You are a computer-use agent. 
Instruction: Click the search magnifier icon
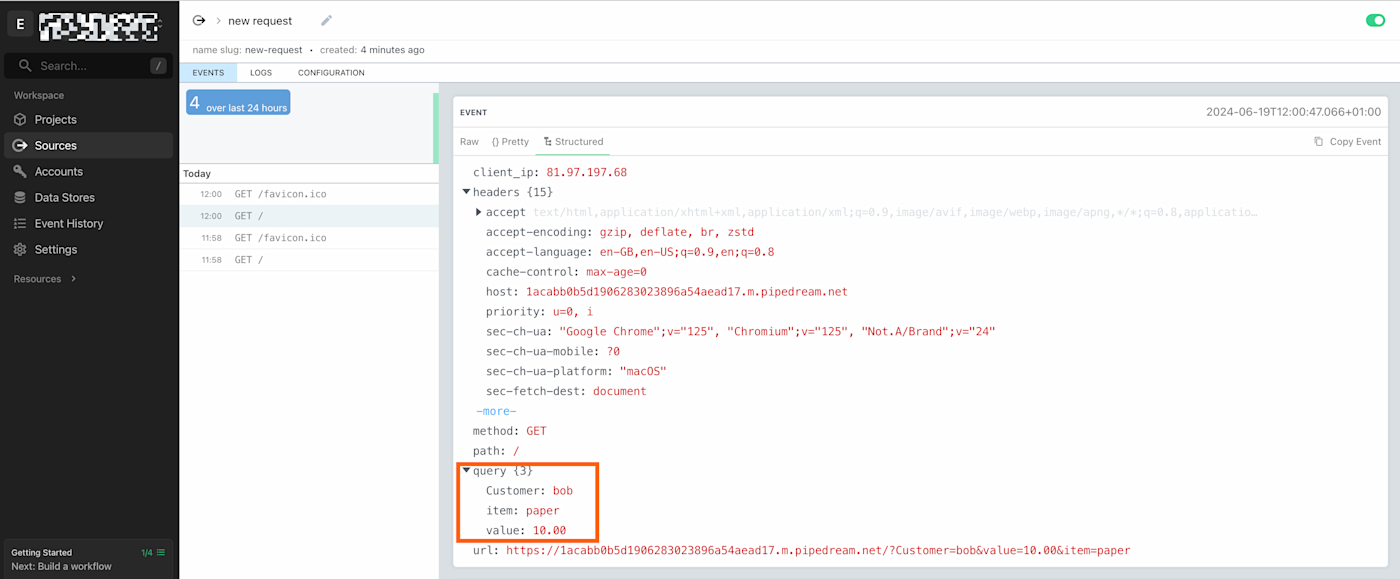point(25,66)
